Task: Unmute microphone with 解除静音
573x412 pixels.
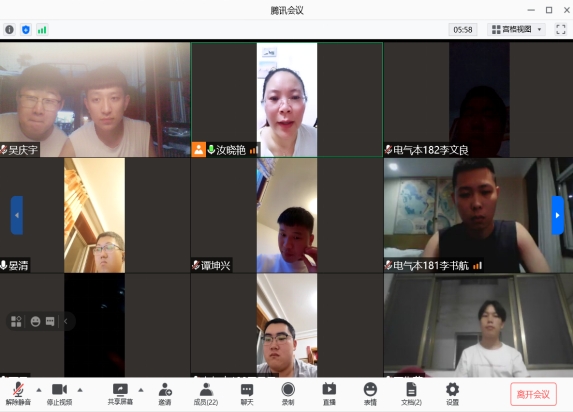Action: pyautogui.click(x=18, y=394)
